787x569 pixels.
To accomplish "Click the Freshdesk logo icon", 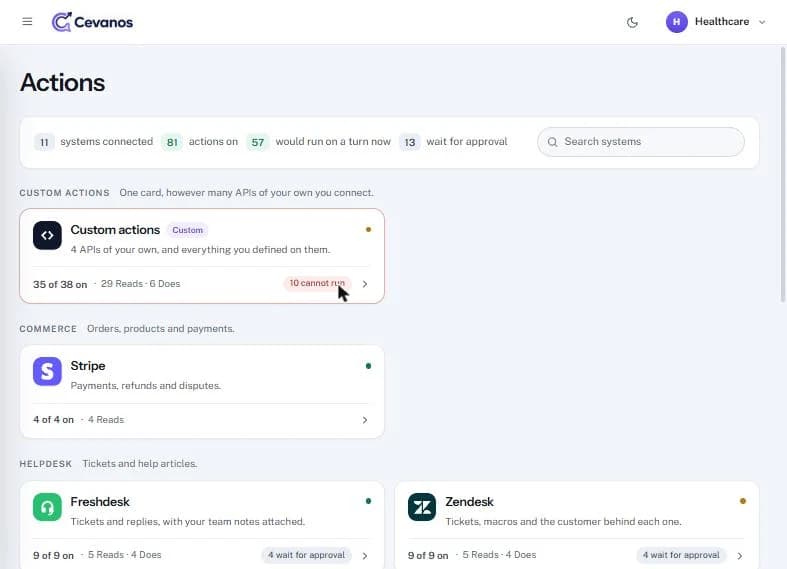I will click(x=47, y=507).
